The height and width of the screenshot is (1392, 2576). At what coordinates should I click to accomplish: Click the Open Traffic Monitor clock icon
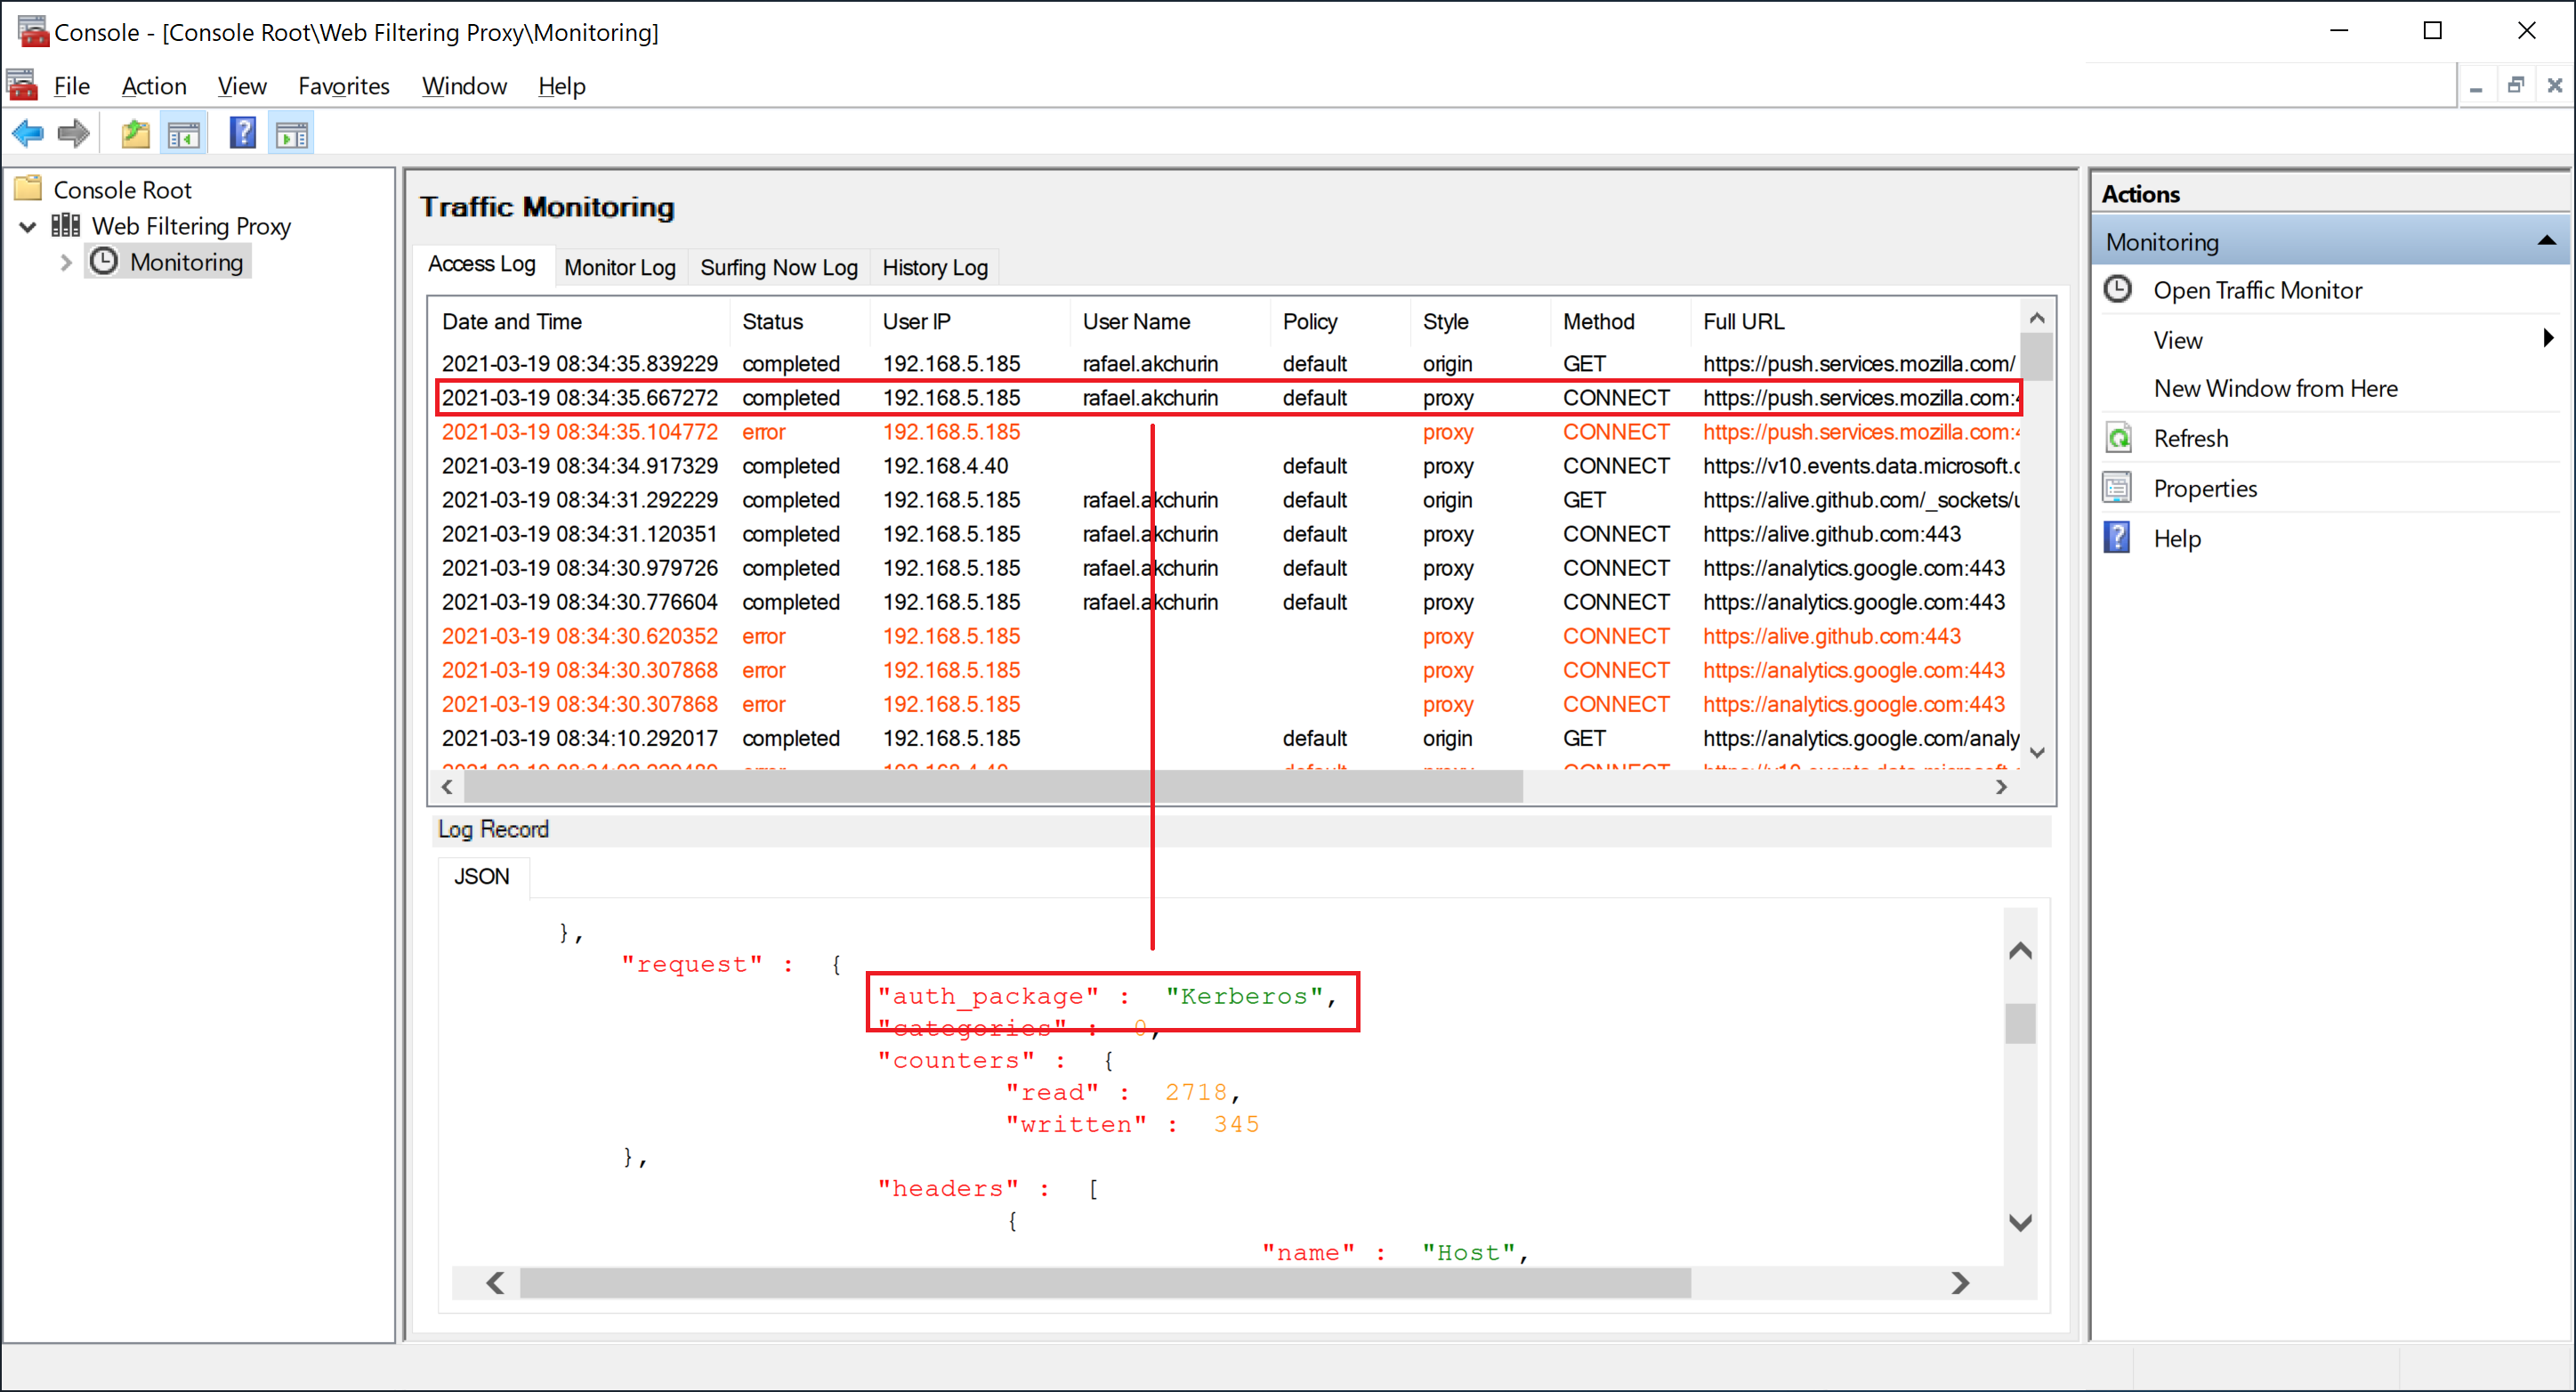tap(2118, 289)
